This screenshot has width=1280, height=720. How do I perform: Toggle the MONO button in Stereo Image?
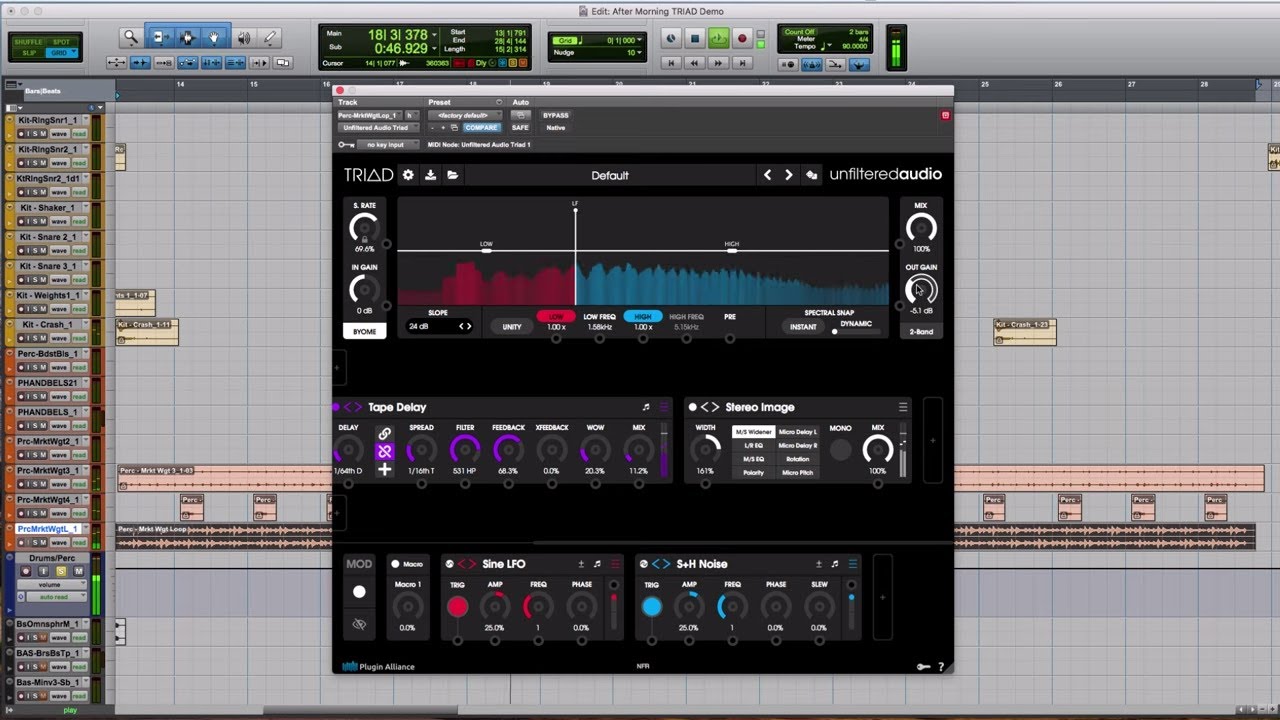[840, 449]
